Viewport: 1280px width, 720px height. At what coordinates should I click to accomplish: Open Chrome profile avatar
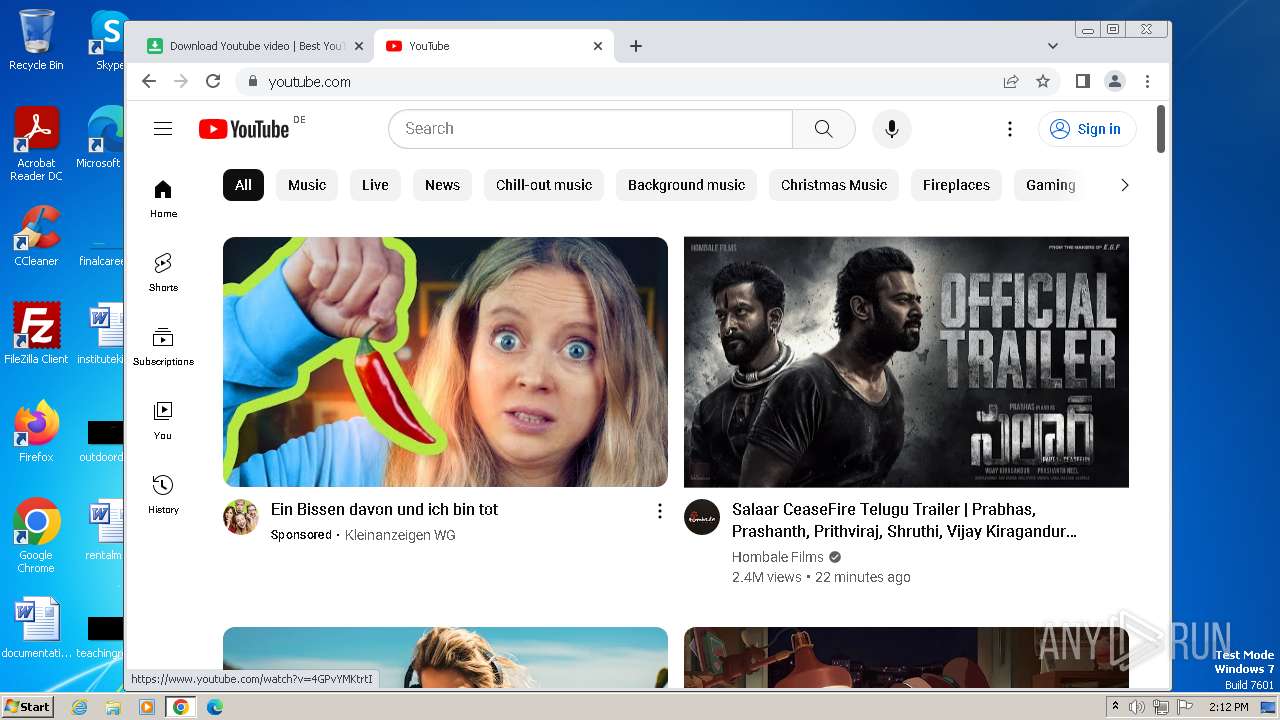[1115, 82]
